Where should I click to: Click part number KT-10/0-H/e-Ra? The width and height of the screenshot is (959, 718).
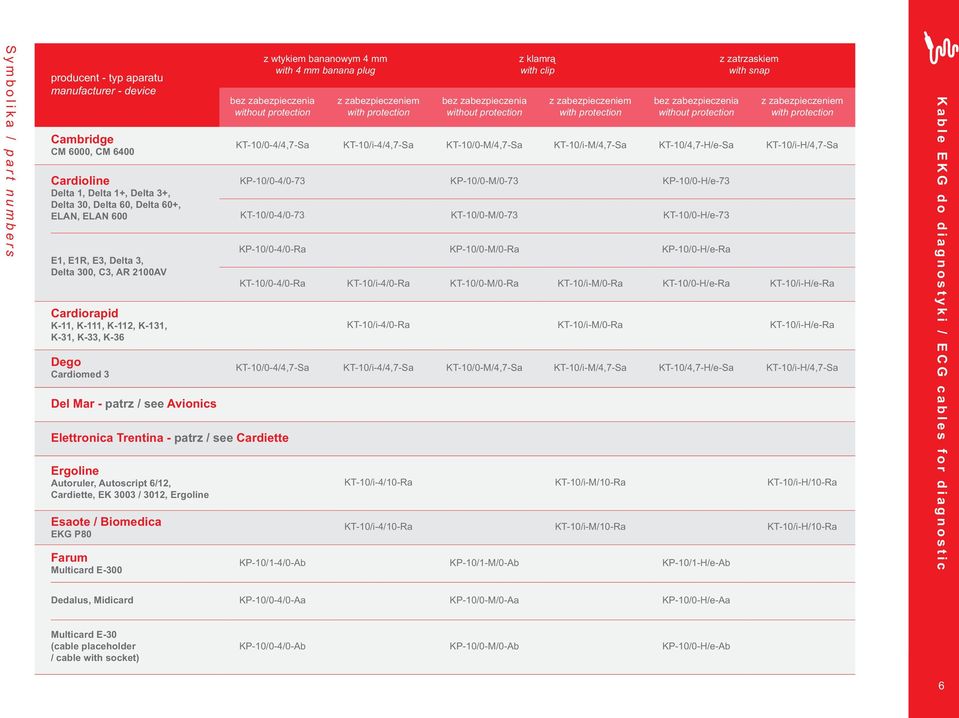coord(696,284)
